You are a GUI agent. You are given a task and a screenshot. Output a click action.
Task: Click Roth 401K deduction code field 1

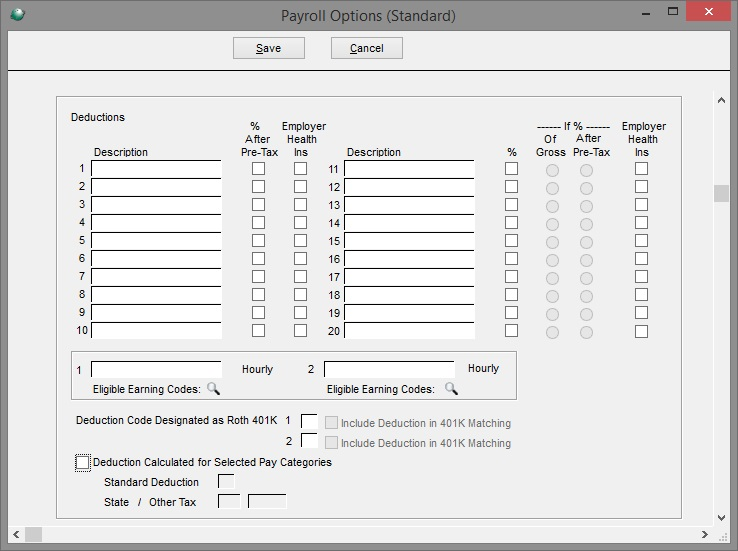click(x=309, y=422)
